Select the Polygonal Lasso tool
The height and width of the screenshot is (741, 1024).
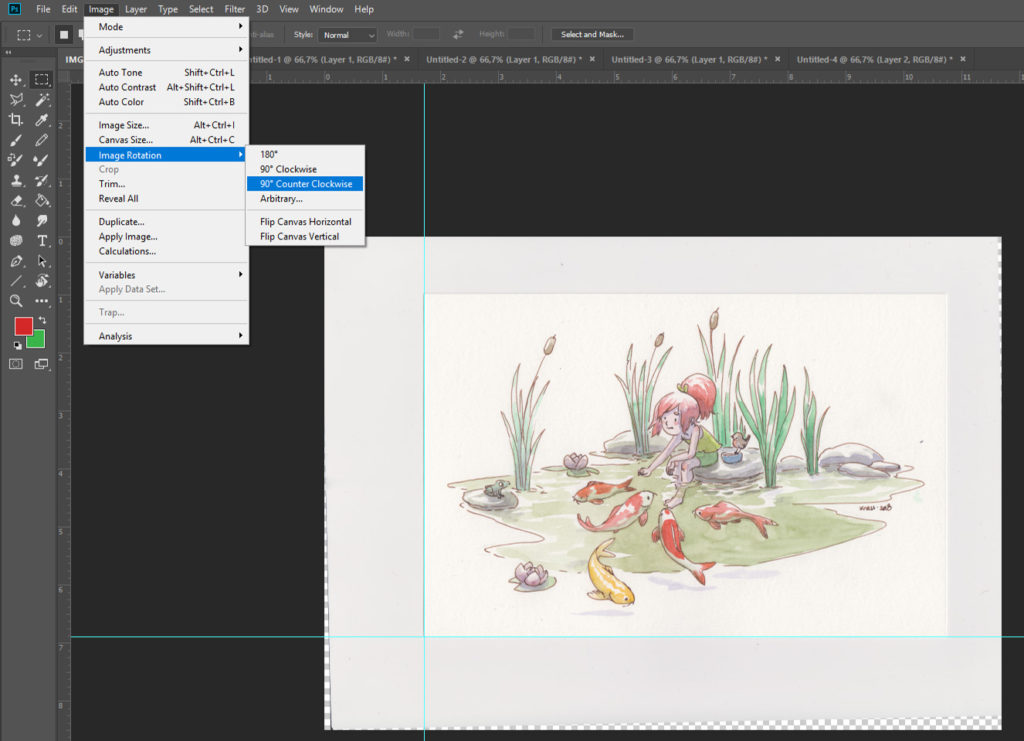[x=16, y=100]
